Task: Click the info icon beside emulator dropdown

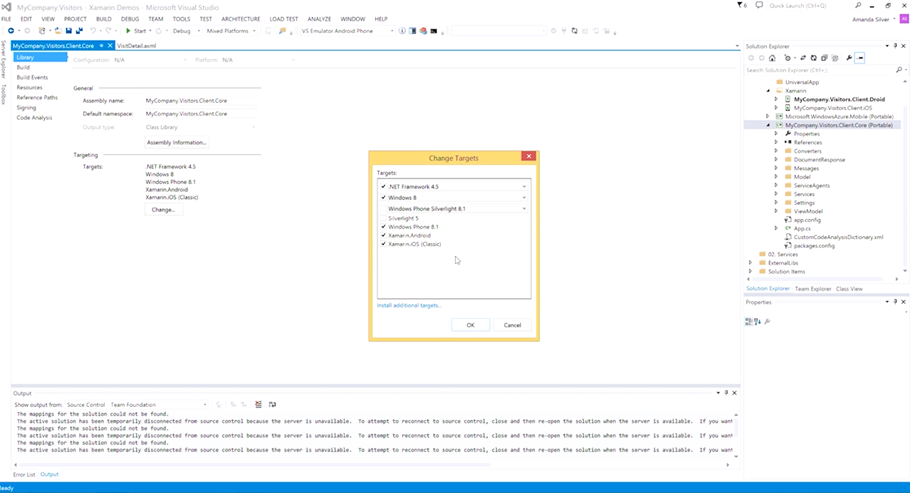Action: click(x=402, y=31)
